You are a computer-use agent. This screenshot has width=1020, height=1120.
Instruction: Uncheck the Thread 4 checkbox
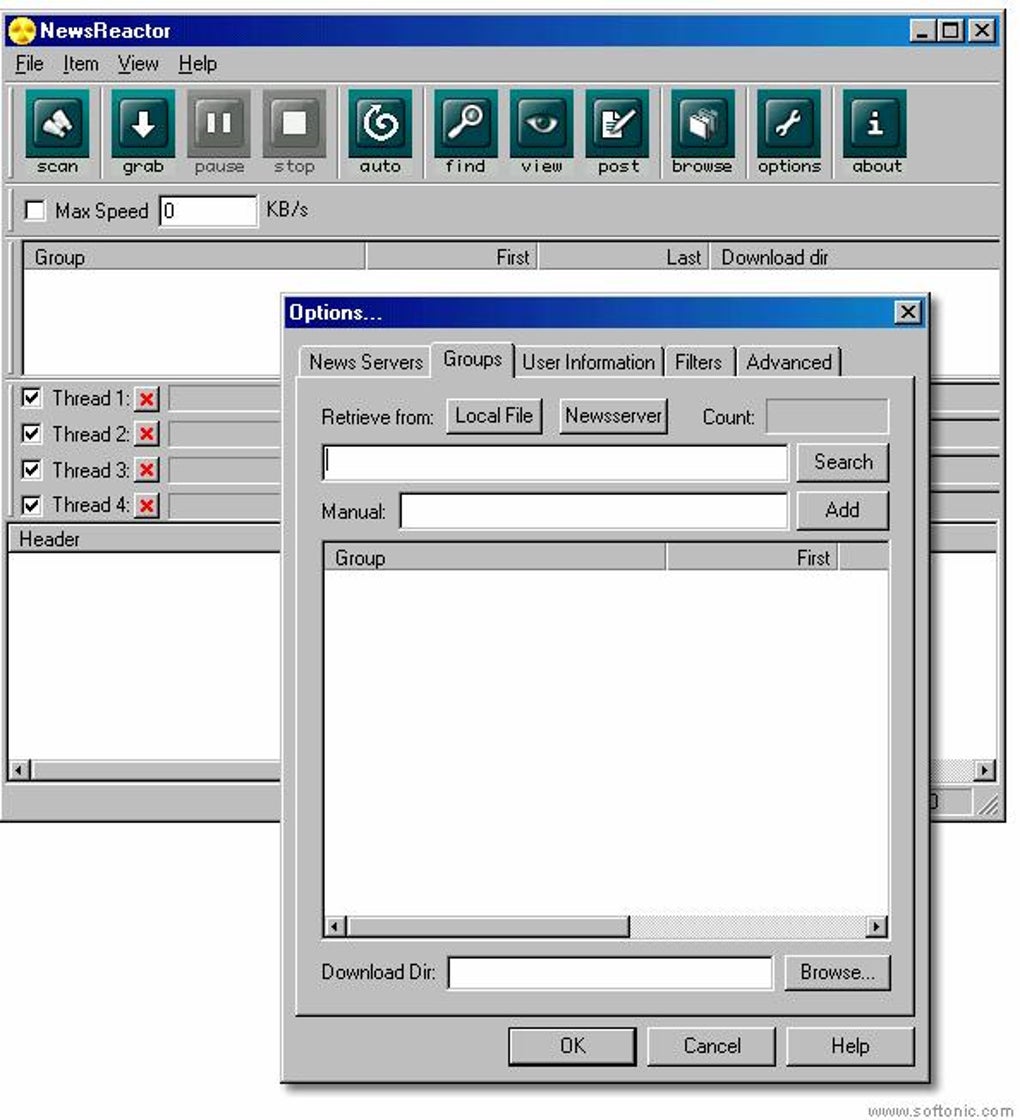point(31,505)
